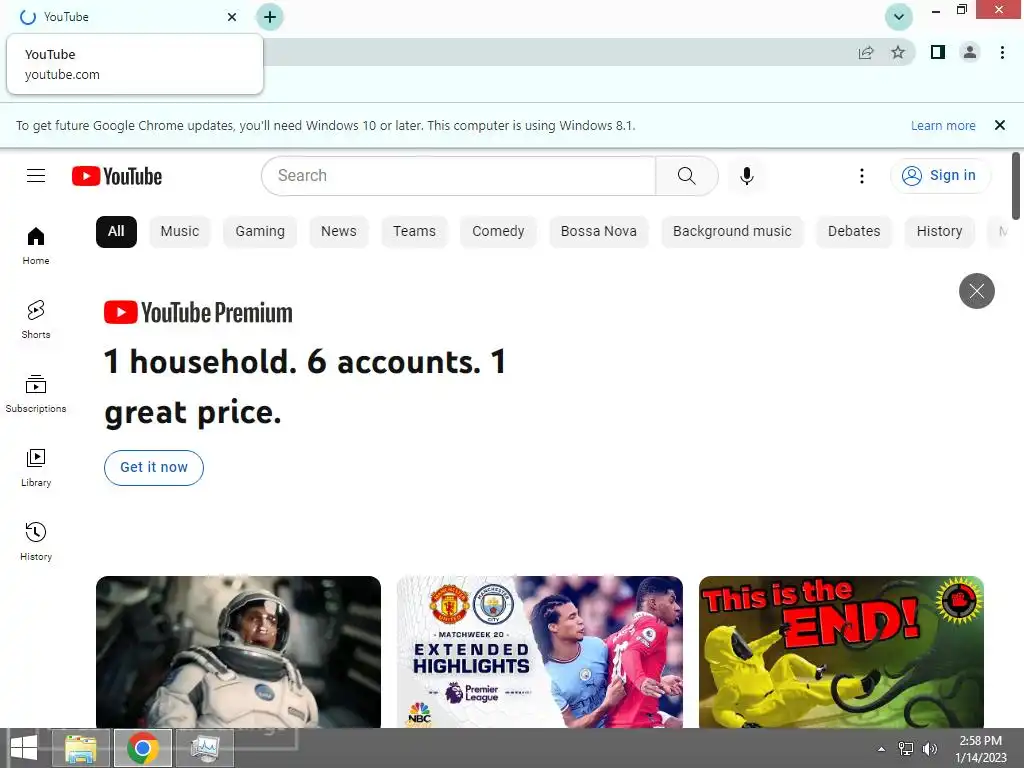Screen dimensions: 1024x768
Task: Open Shorts from the sidebar
Action: pos(36,319)
